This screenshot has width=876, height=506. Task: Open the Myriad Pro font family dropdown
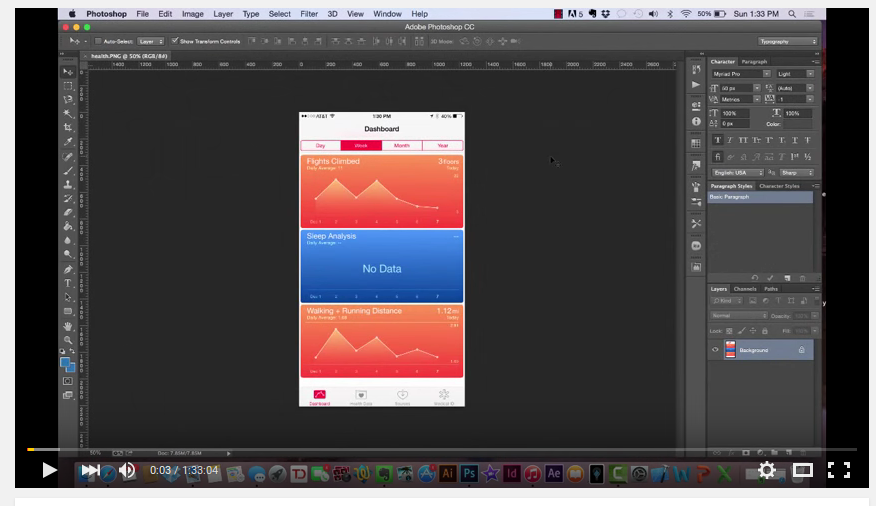[741, 74]
